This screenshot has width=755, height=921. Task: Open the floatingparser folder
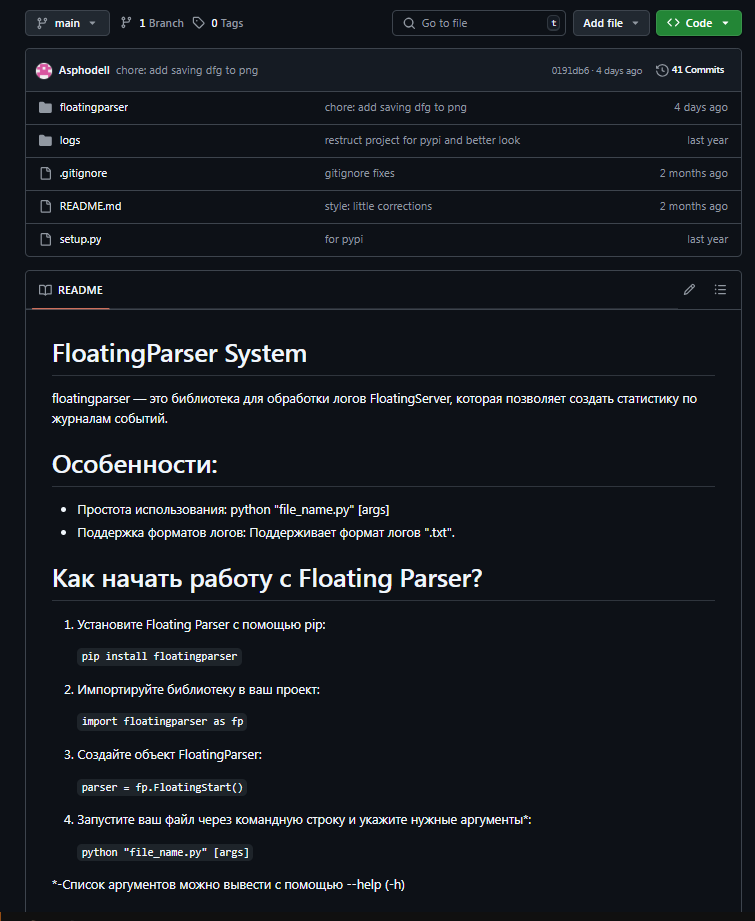[93, 107]
